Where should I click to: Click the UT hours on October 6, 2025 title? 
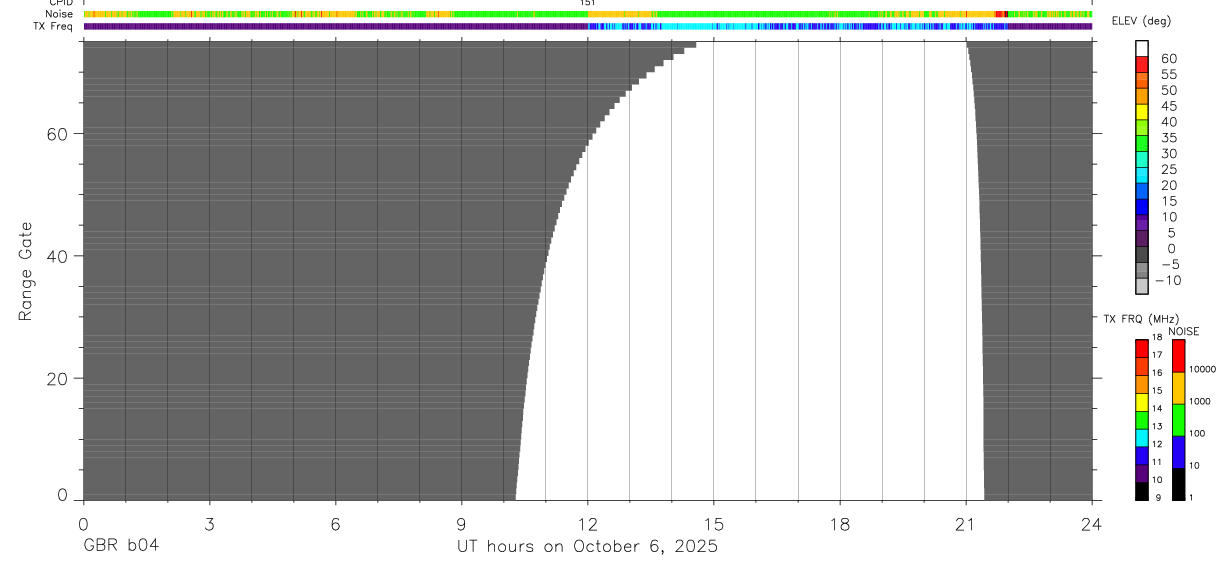587,547
